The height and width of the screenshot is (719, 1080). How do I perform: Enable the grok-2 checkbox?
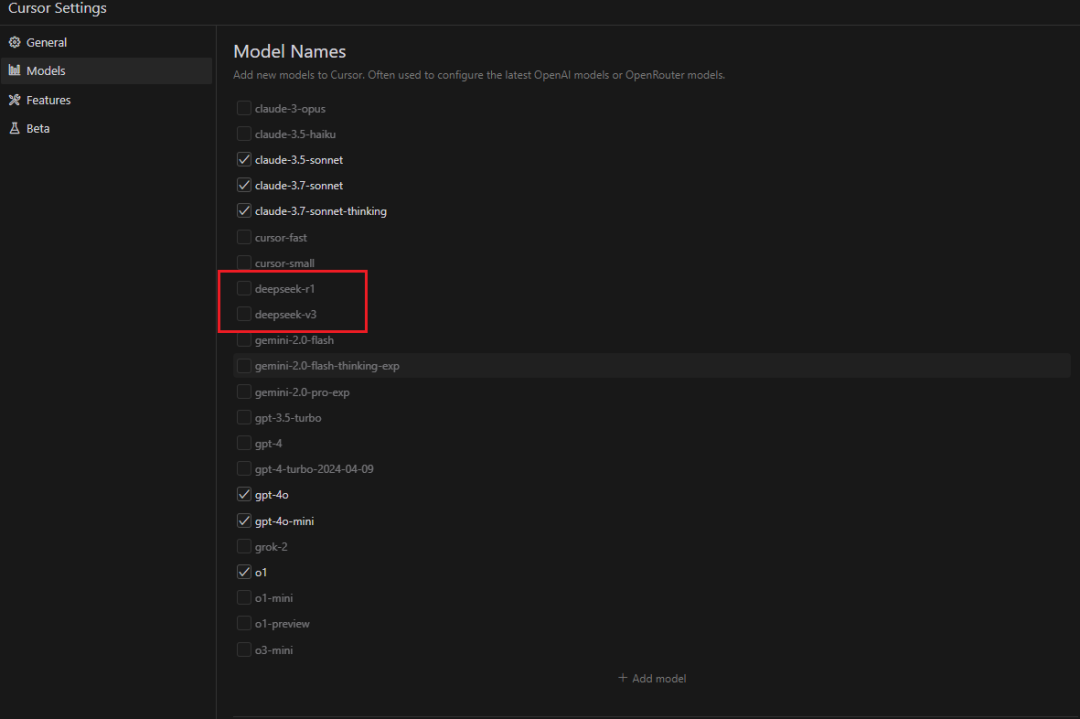[244, 546]
